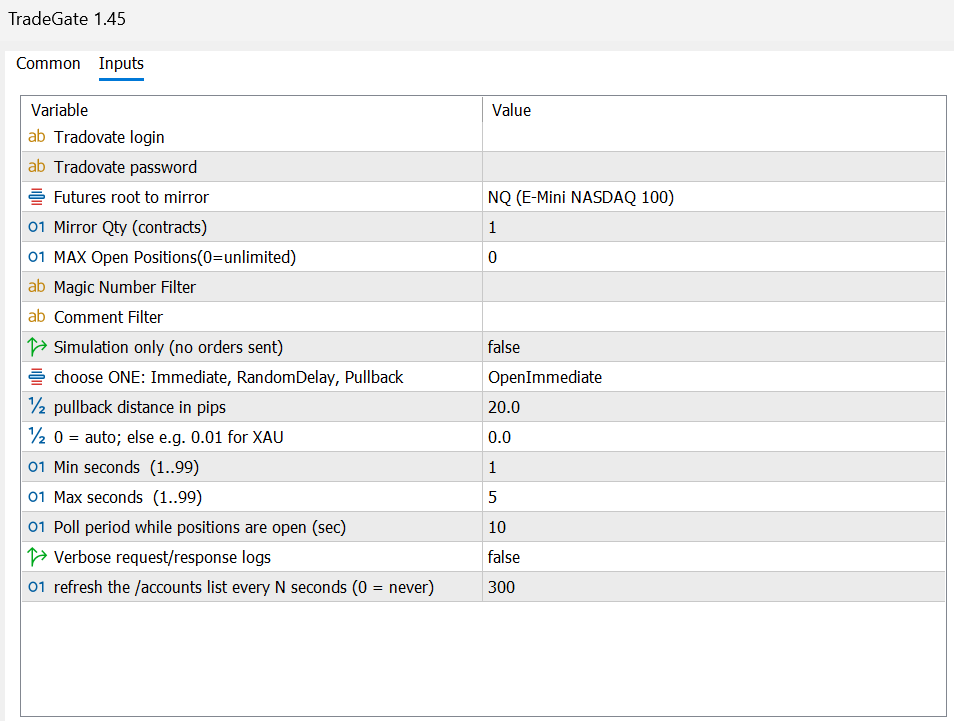The image size is (954, 721).
Task: Click the boolean icon beside Simulation only
Action: 37,347
